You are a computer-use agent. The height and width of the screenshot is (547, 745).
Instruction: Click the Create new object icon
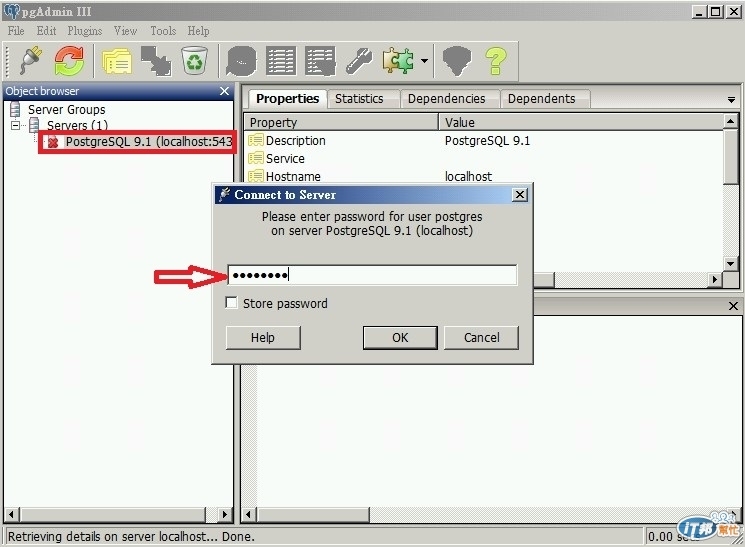click(156, 60)
